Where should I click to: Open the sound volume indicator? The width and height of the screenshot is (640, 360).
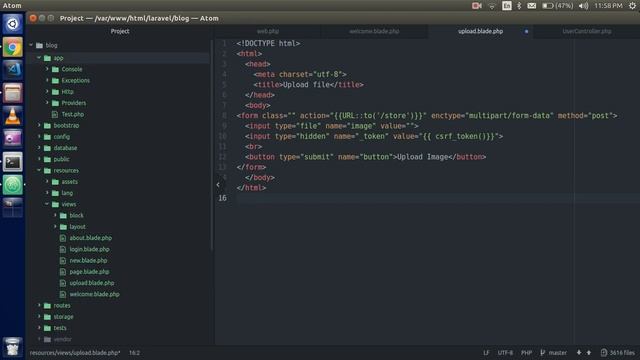click(584, 6)
